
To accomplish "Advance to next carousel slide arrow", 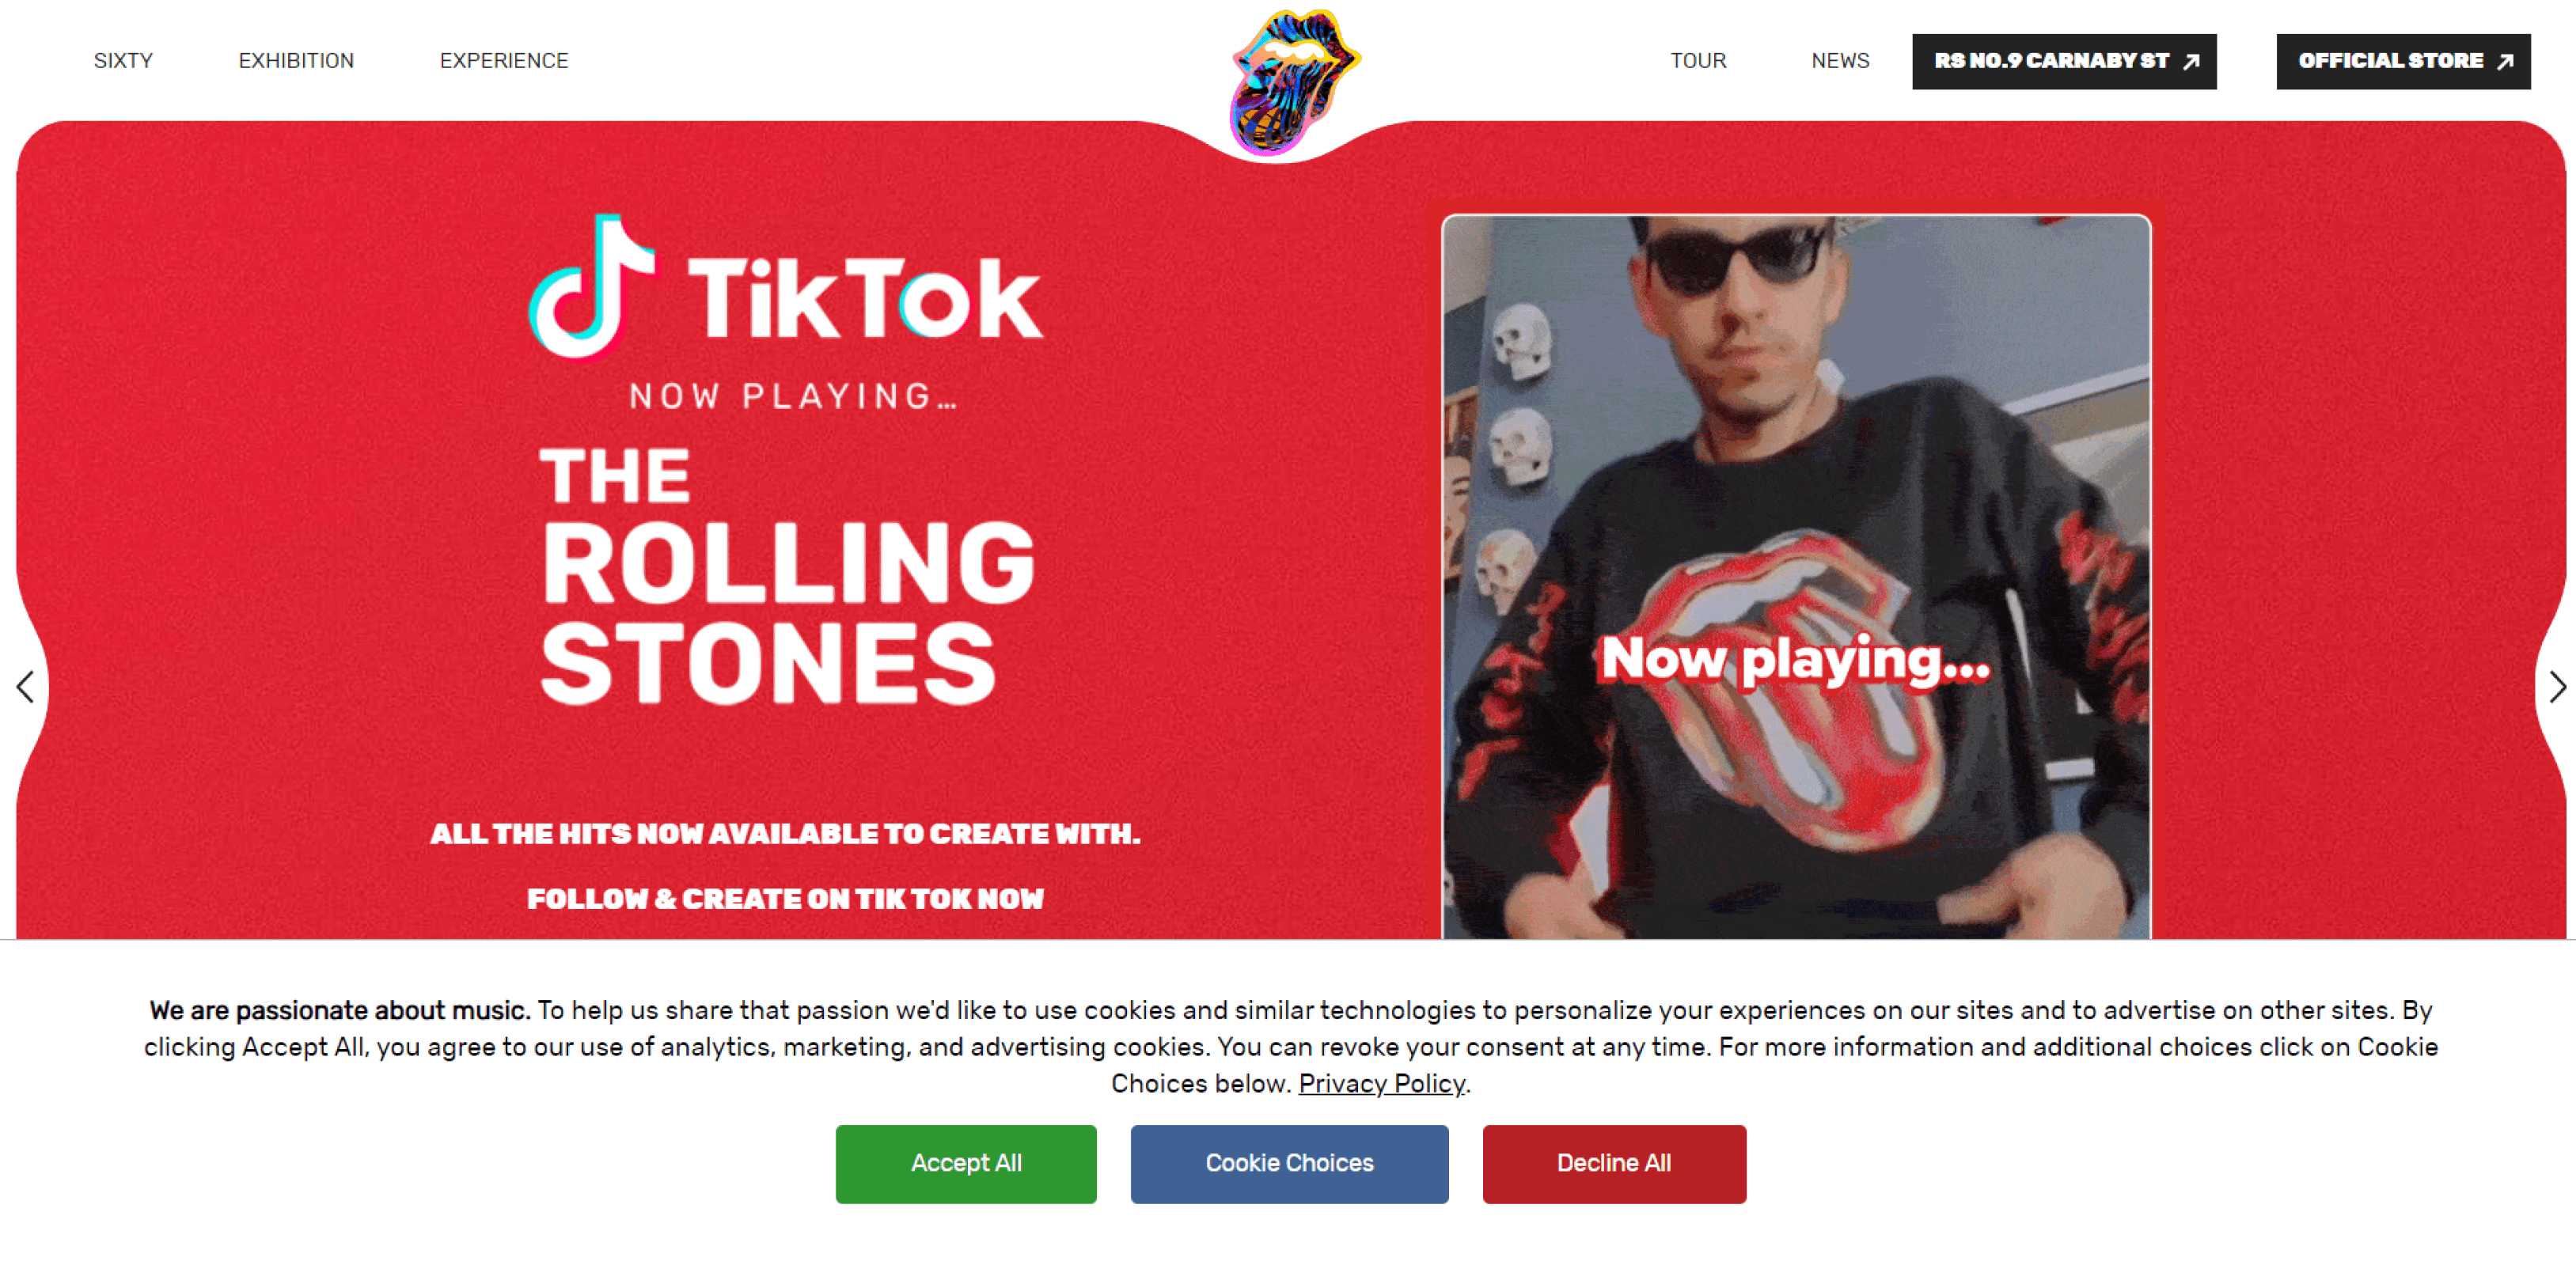I will tap(2557, 687).
